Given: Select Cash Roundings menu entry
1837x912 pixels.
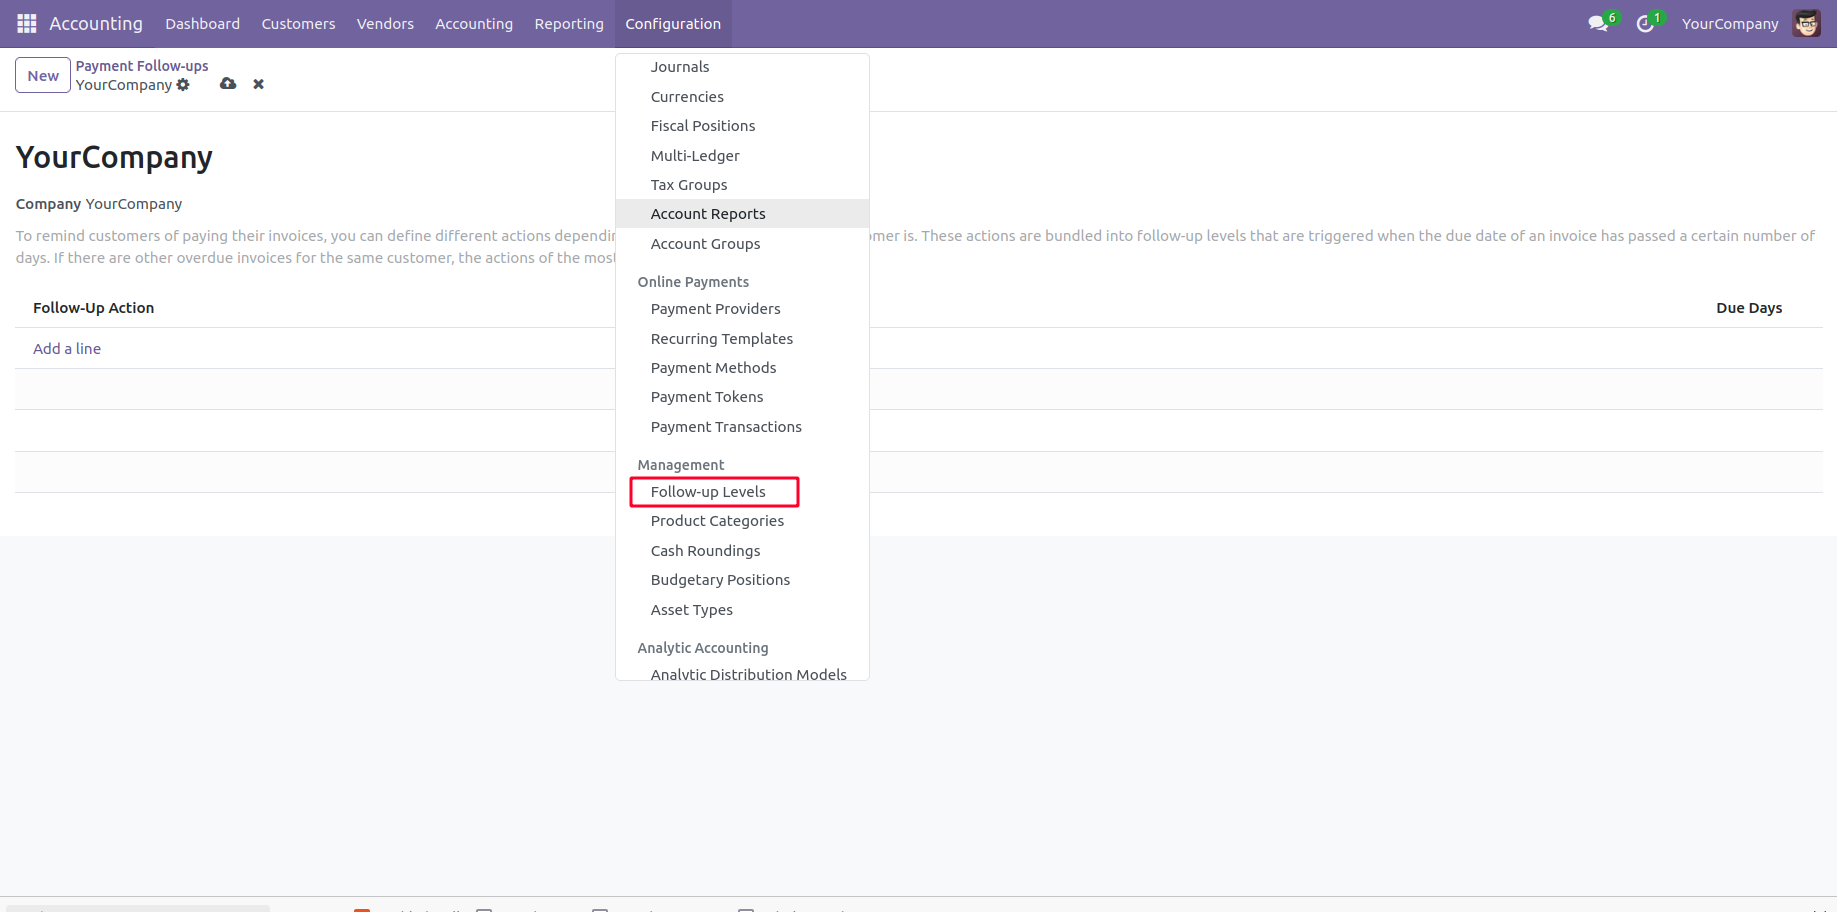Looking at the screenshot, I should tap(705, 551).
